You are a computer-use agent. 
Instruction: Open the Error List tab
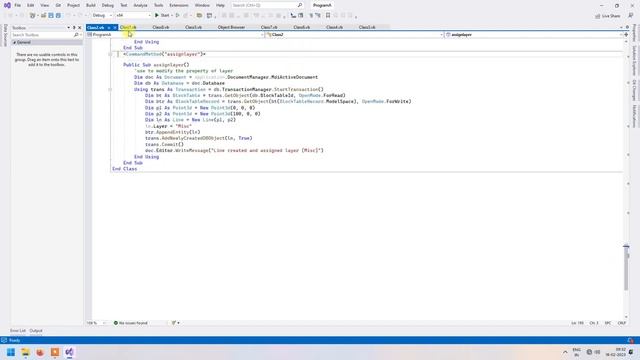click(18, 331)
